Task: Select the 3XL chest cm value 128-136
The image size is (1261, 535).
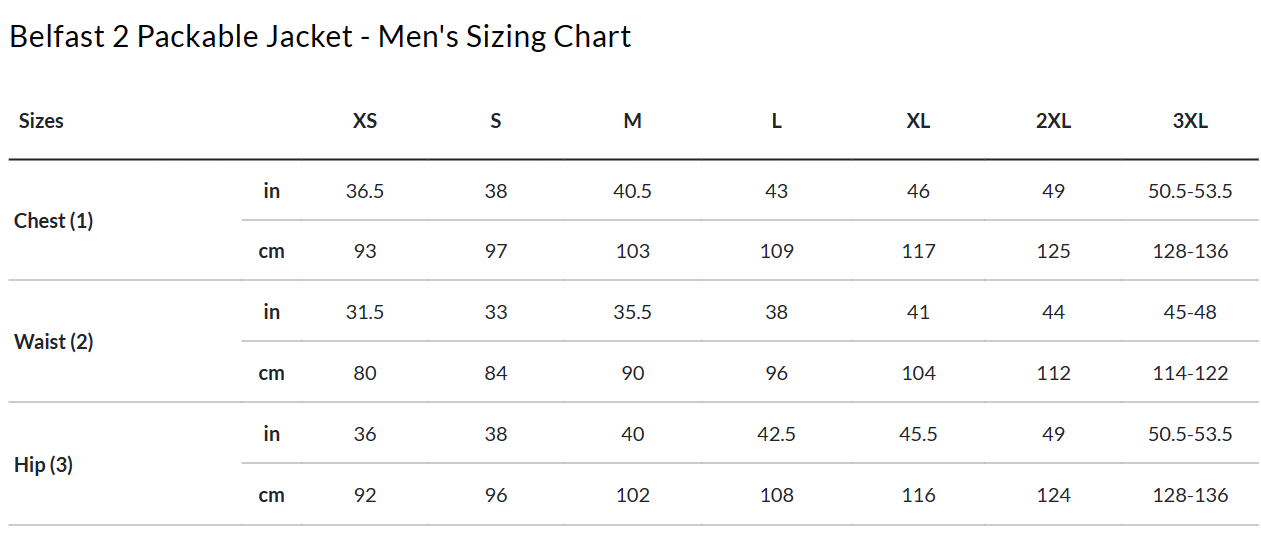Action: [1190, 251]
